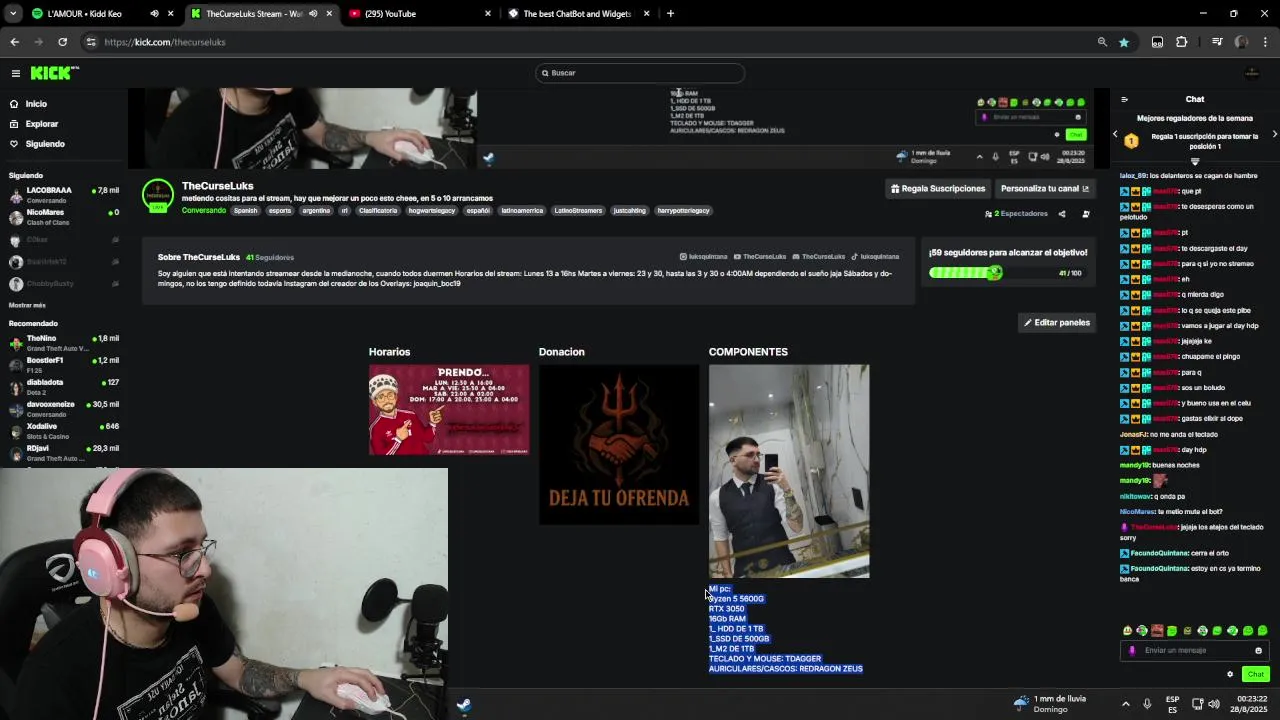Open Siguiendo in the sidebar

click(45, 144)
